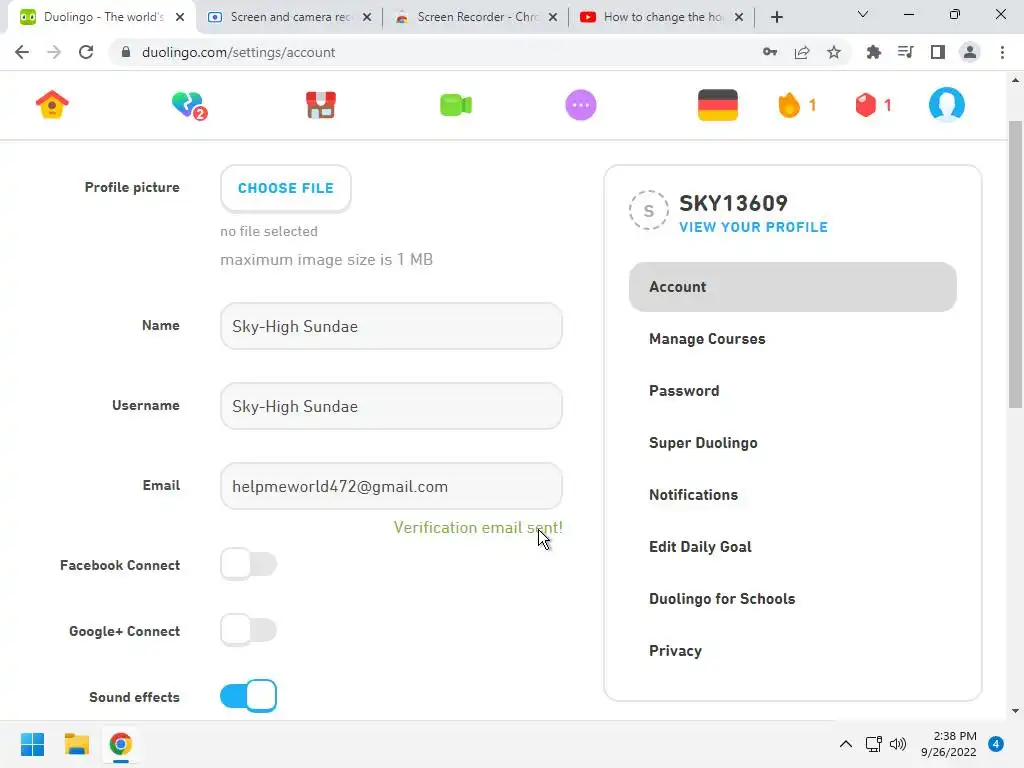Open Edit Daily Goal settings

(700, 547)
